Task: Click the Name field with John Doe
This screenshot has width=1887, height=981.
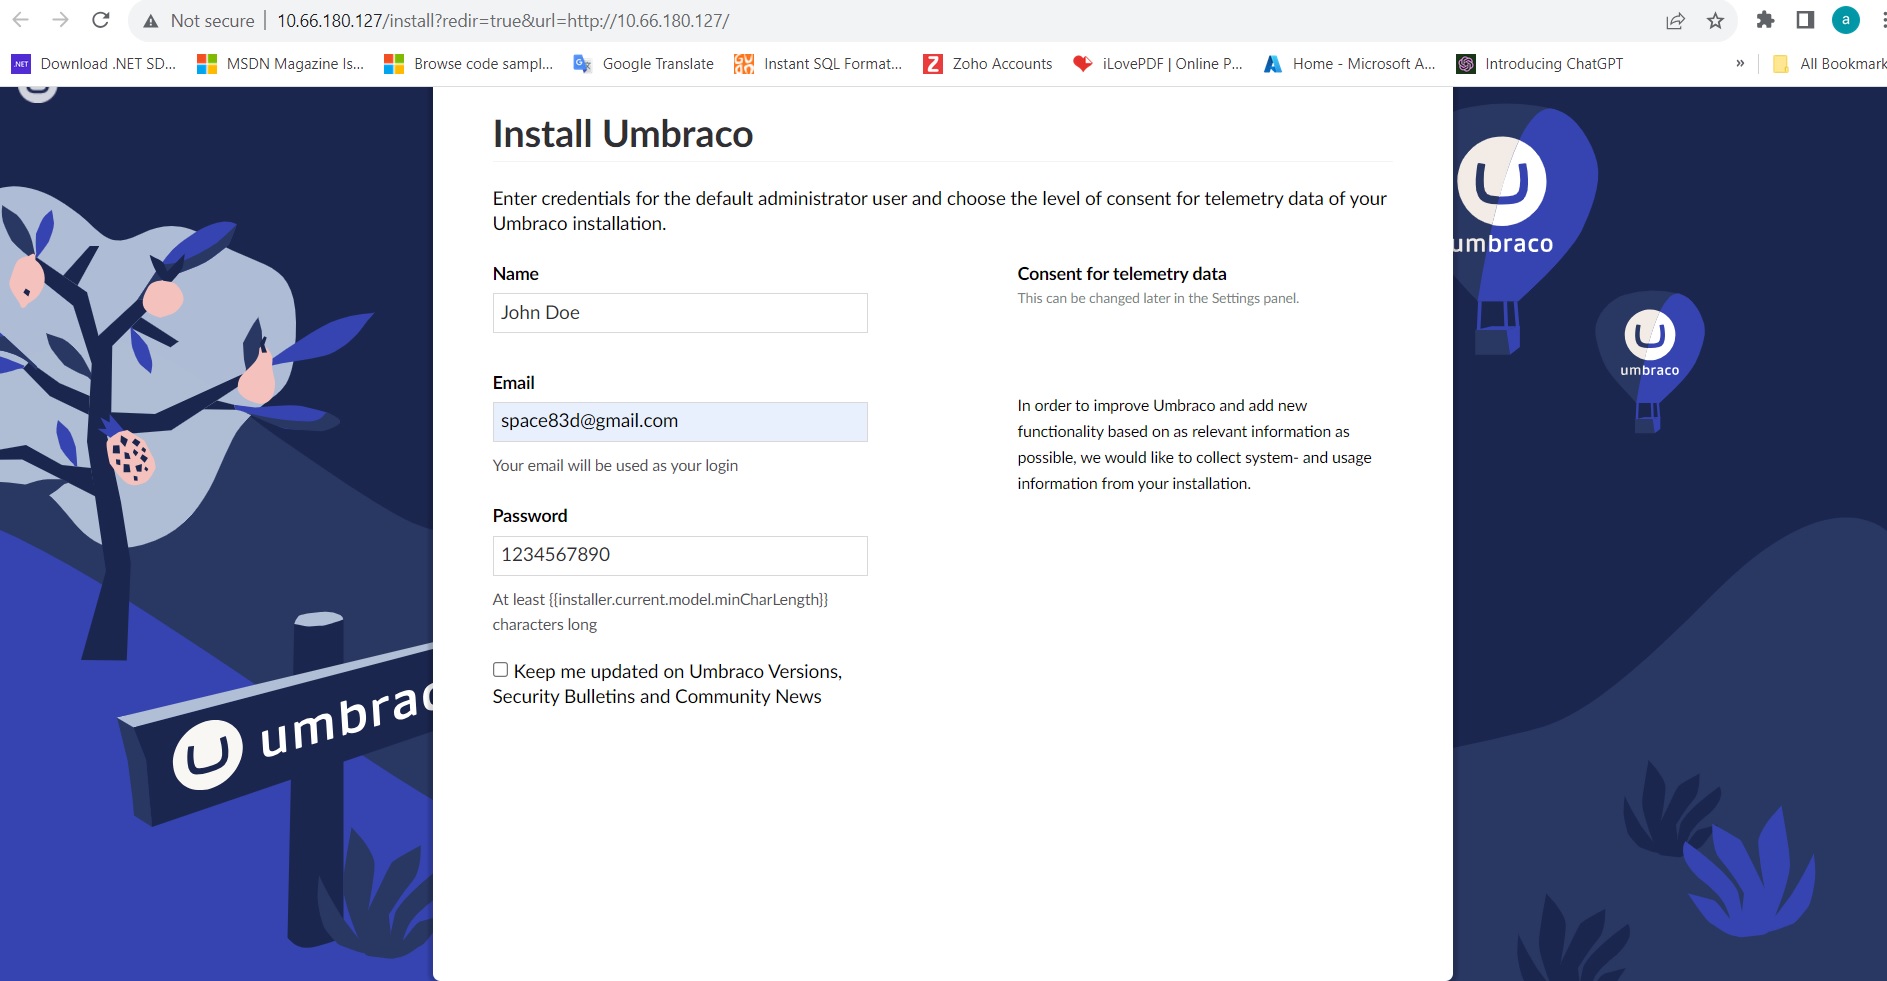Action: click(x=680, y=313)
